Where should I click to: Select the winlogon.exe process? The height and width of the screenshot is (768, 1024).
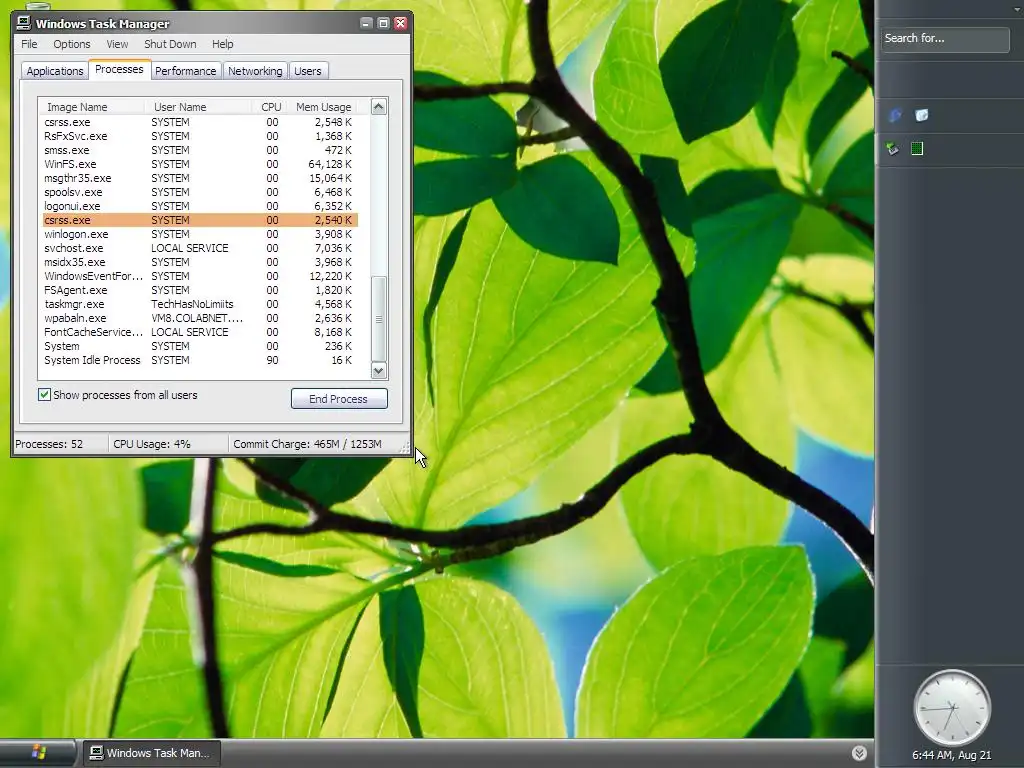(200, 234)
